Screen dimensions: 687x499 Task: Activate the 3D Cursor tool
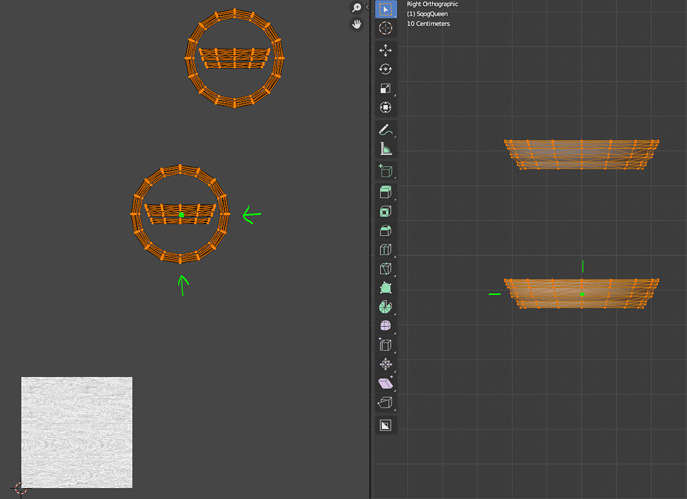click(x=386, y=28)
